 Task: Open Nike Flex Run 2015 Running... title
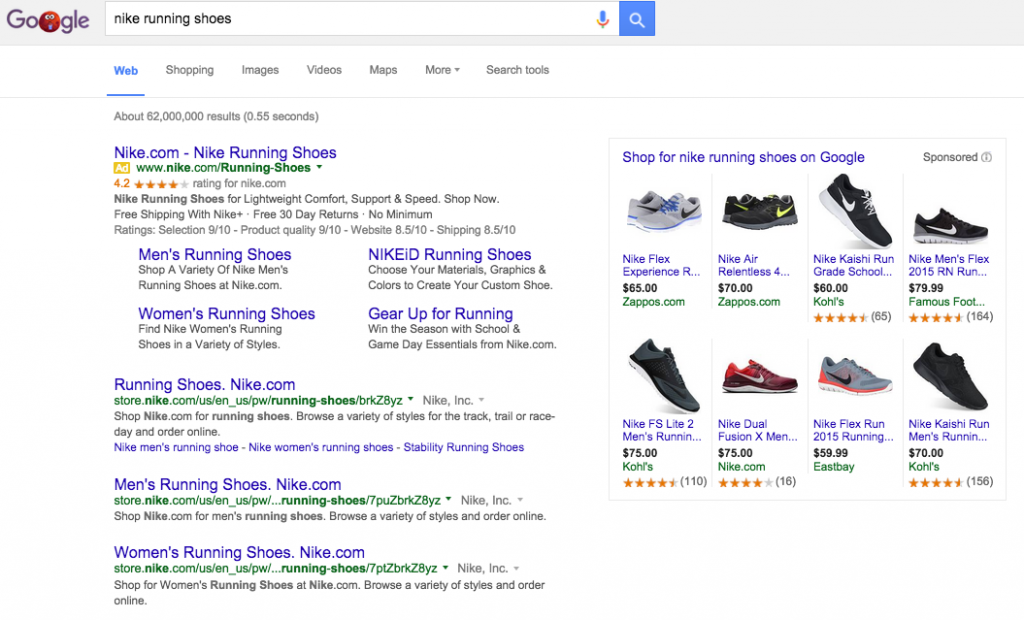tap(853, 430)
